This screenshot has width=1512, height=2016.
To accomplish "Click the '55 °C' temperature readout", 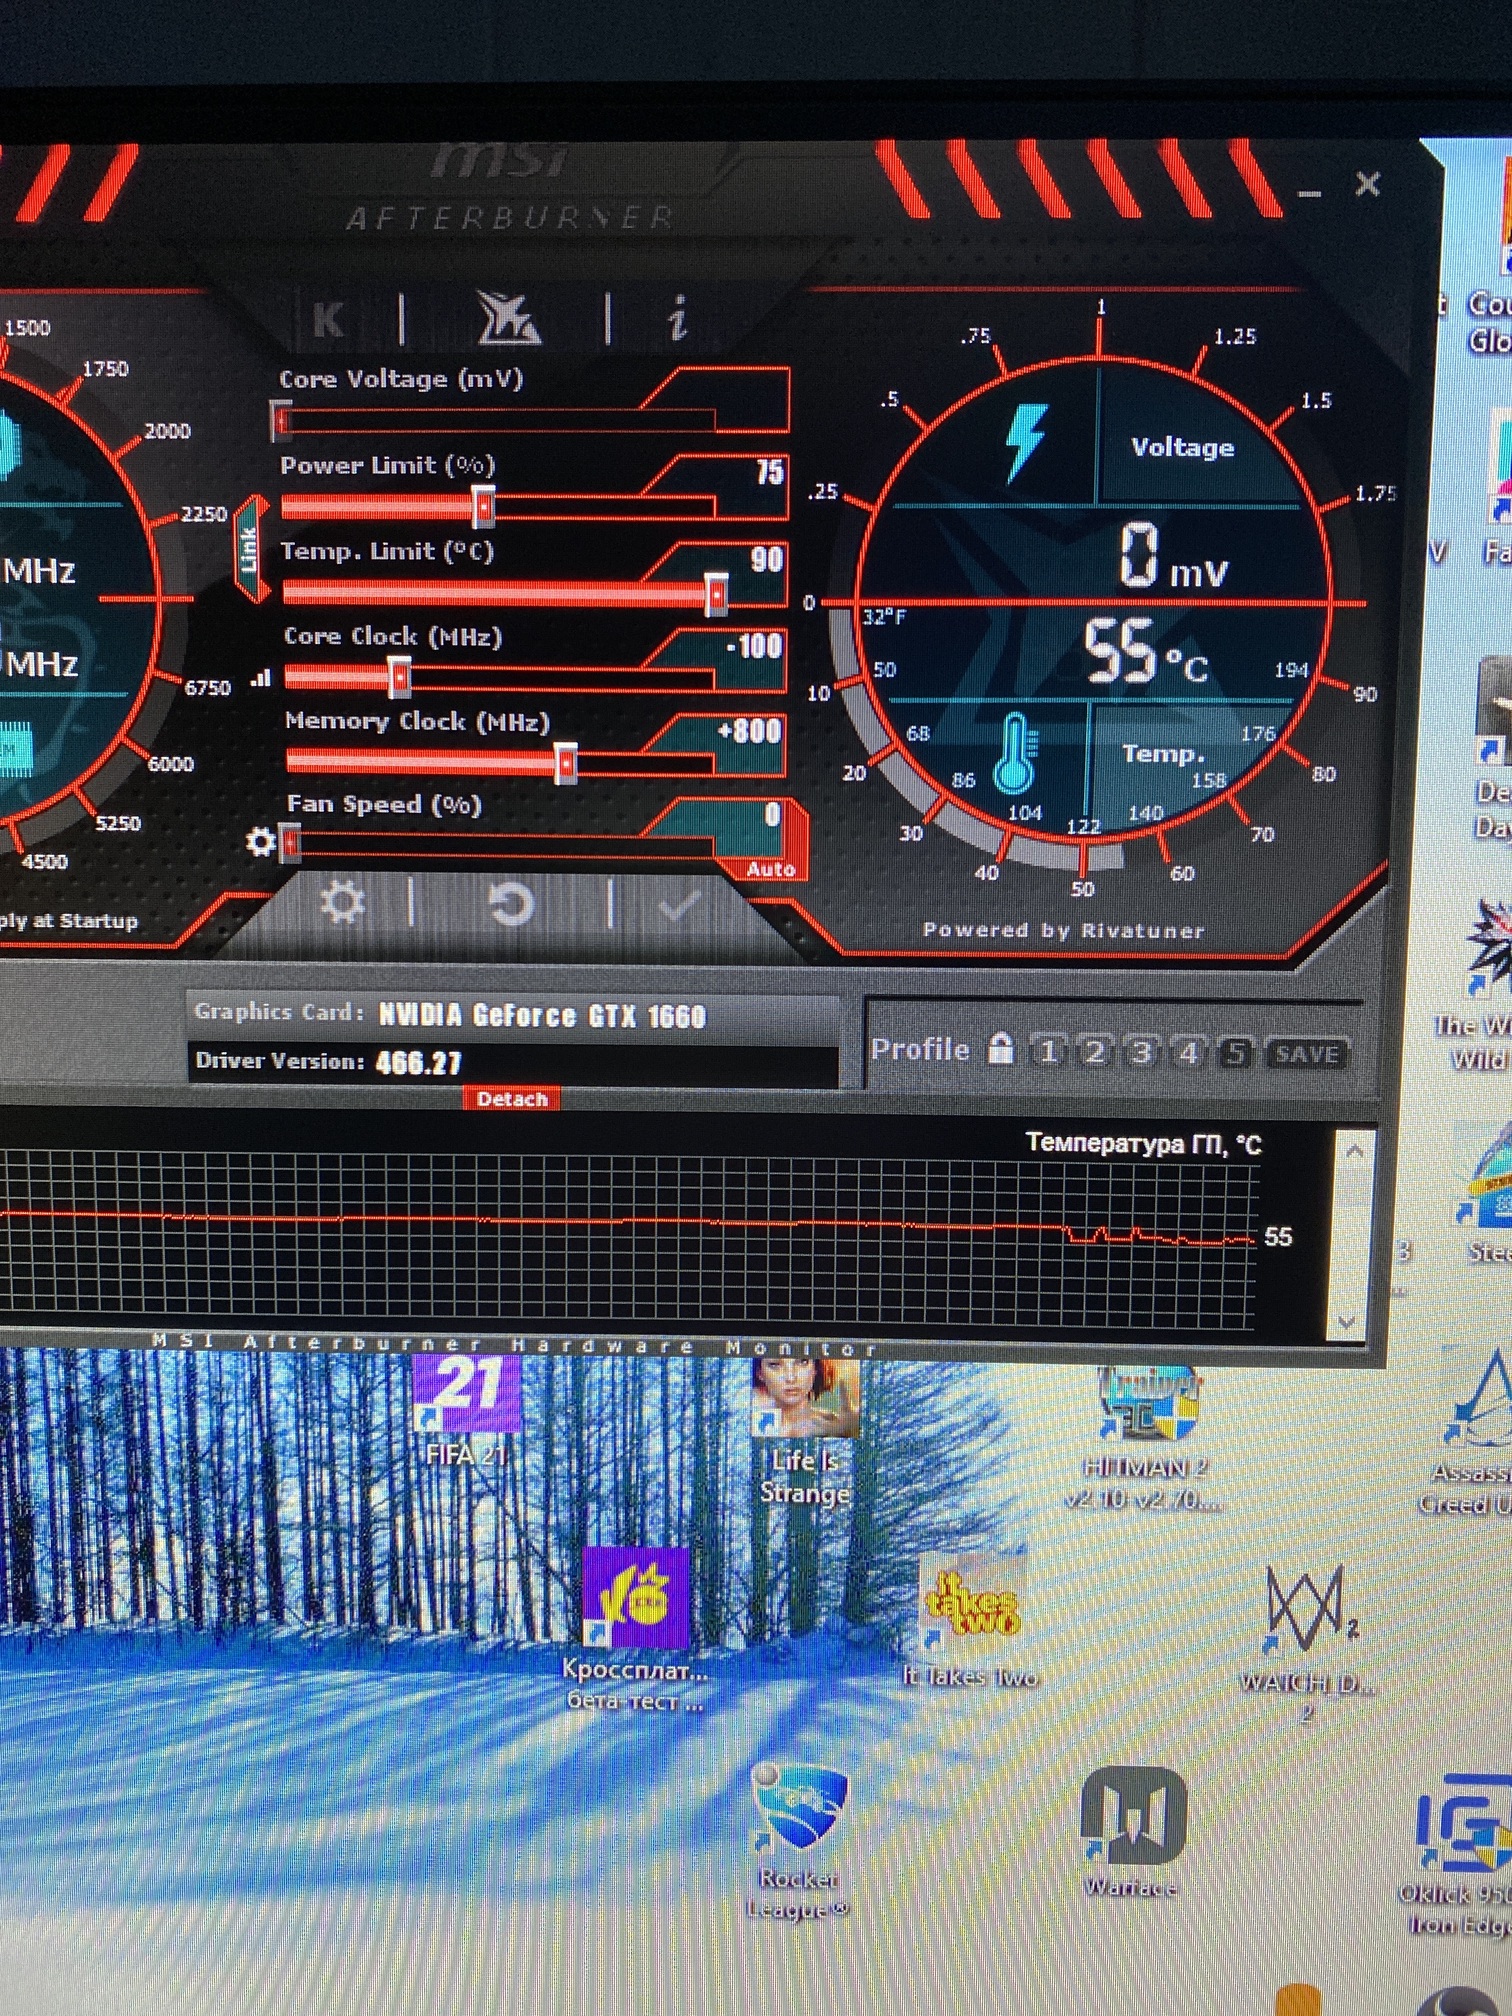I will click(x=1145, y=652).
